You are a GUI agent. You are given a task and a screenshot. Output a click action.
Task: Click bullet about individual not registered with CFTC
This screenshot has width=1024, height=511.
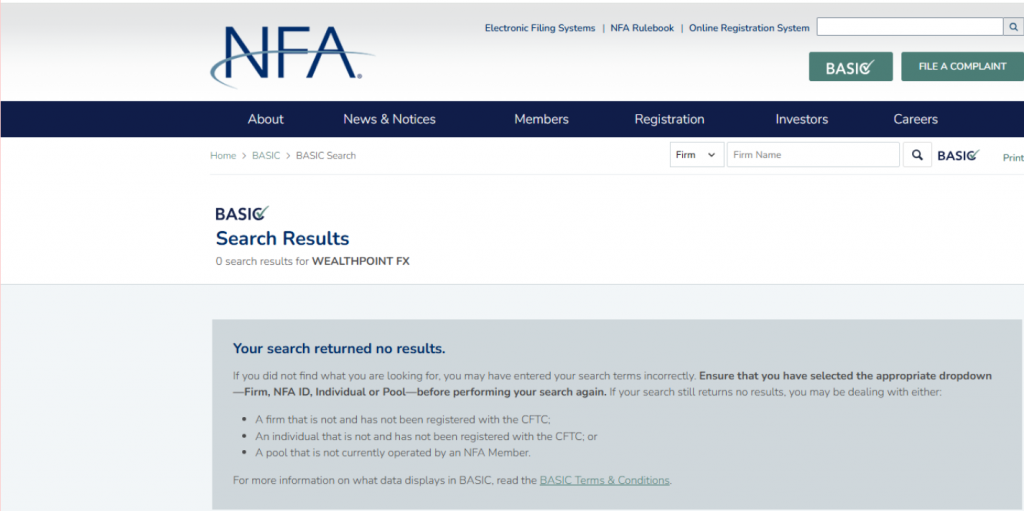coord(426,437)
